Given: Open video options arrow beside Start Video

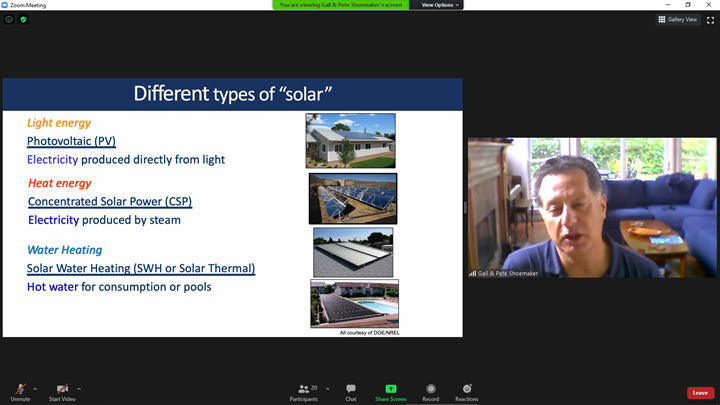Looking at the screenshot, I should click(79, 389).
